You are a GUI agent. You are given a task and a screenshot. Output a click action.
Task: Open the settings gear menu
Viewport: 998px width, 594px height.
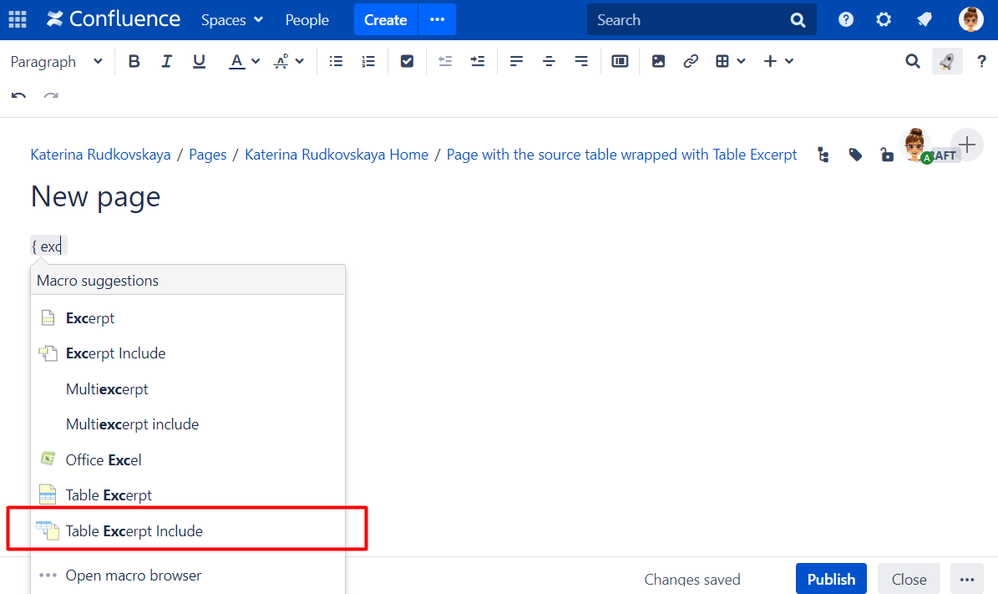(883, 20)
